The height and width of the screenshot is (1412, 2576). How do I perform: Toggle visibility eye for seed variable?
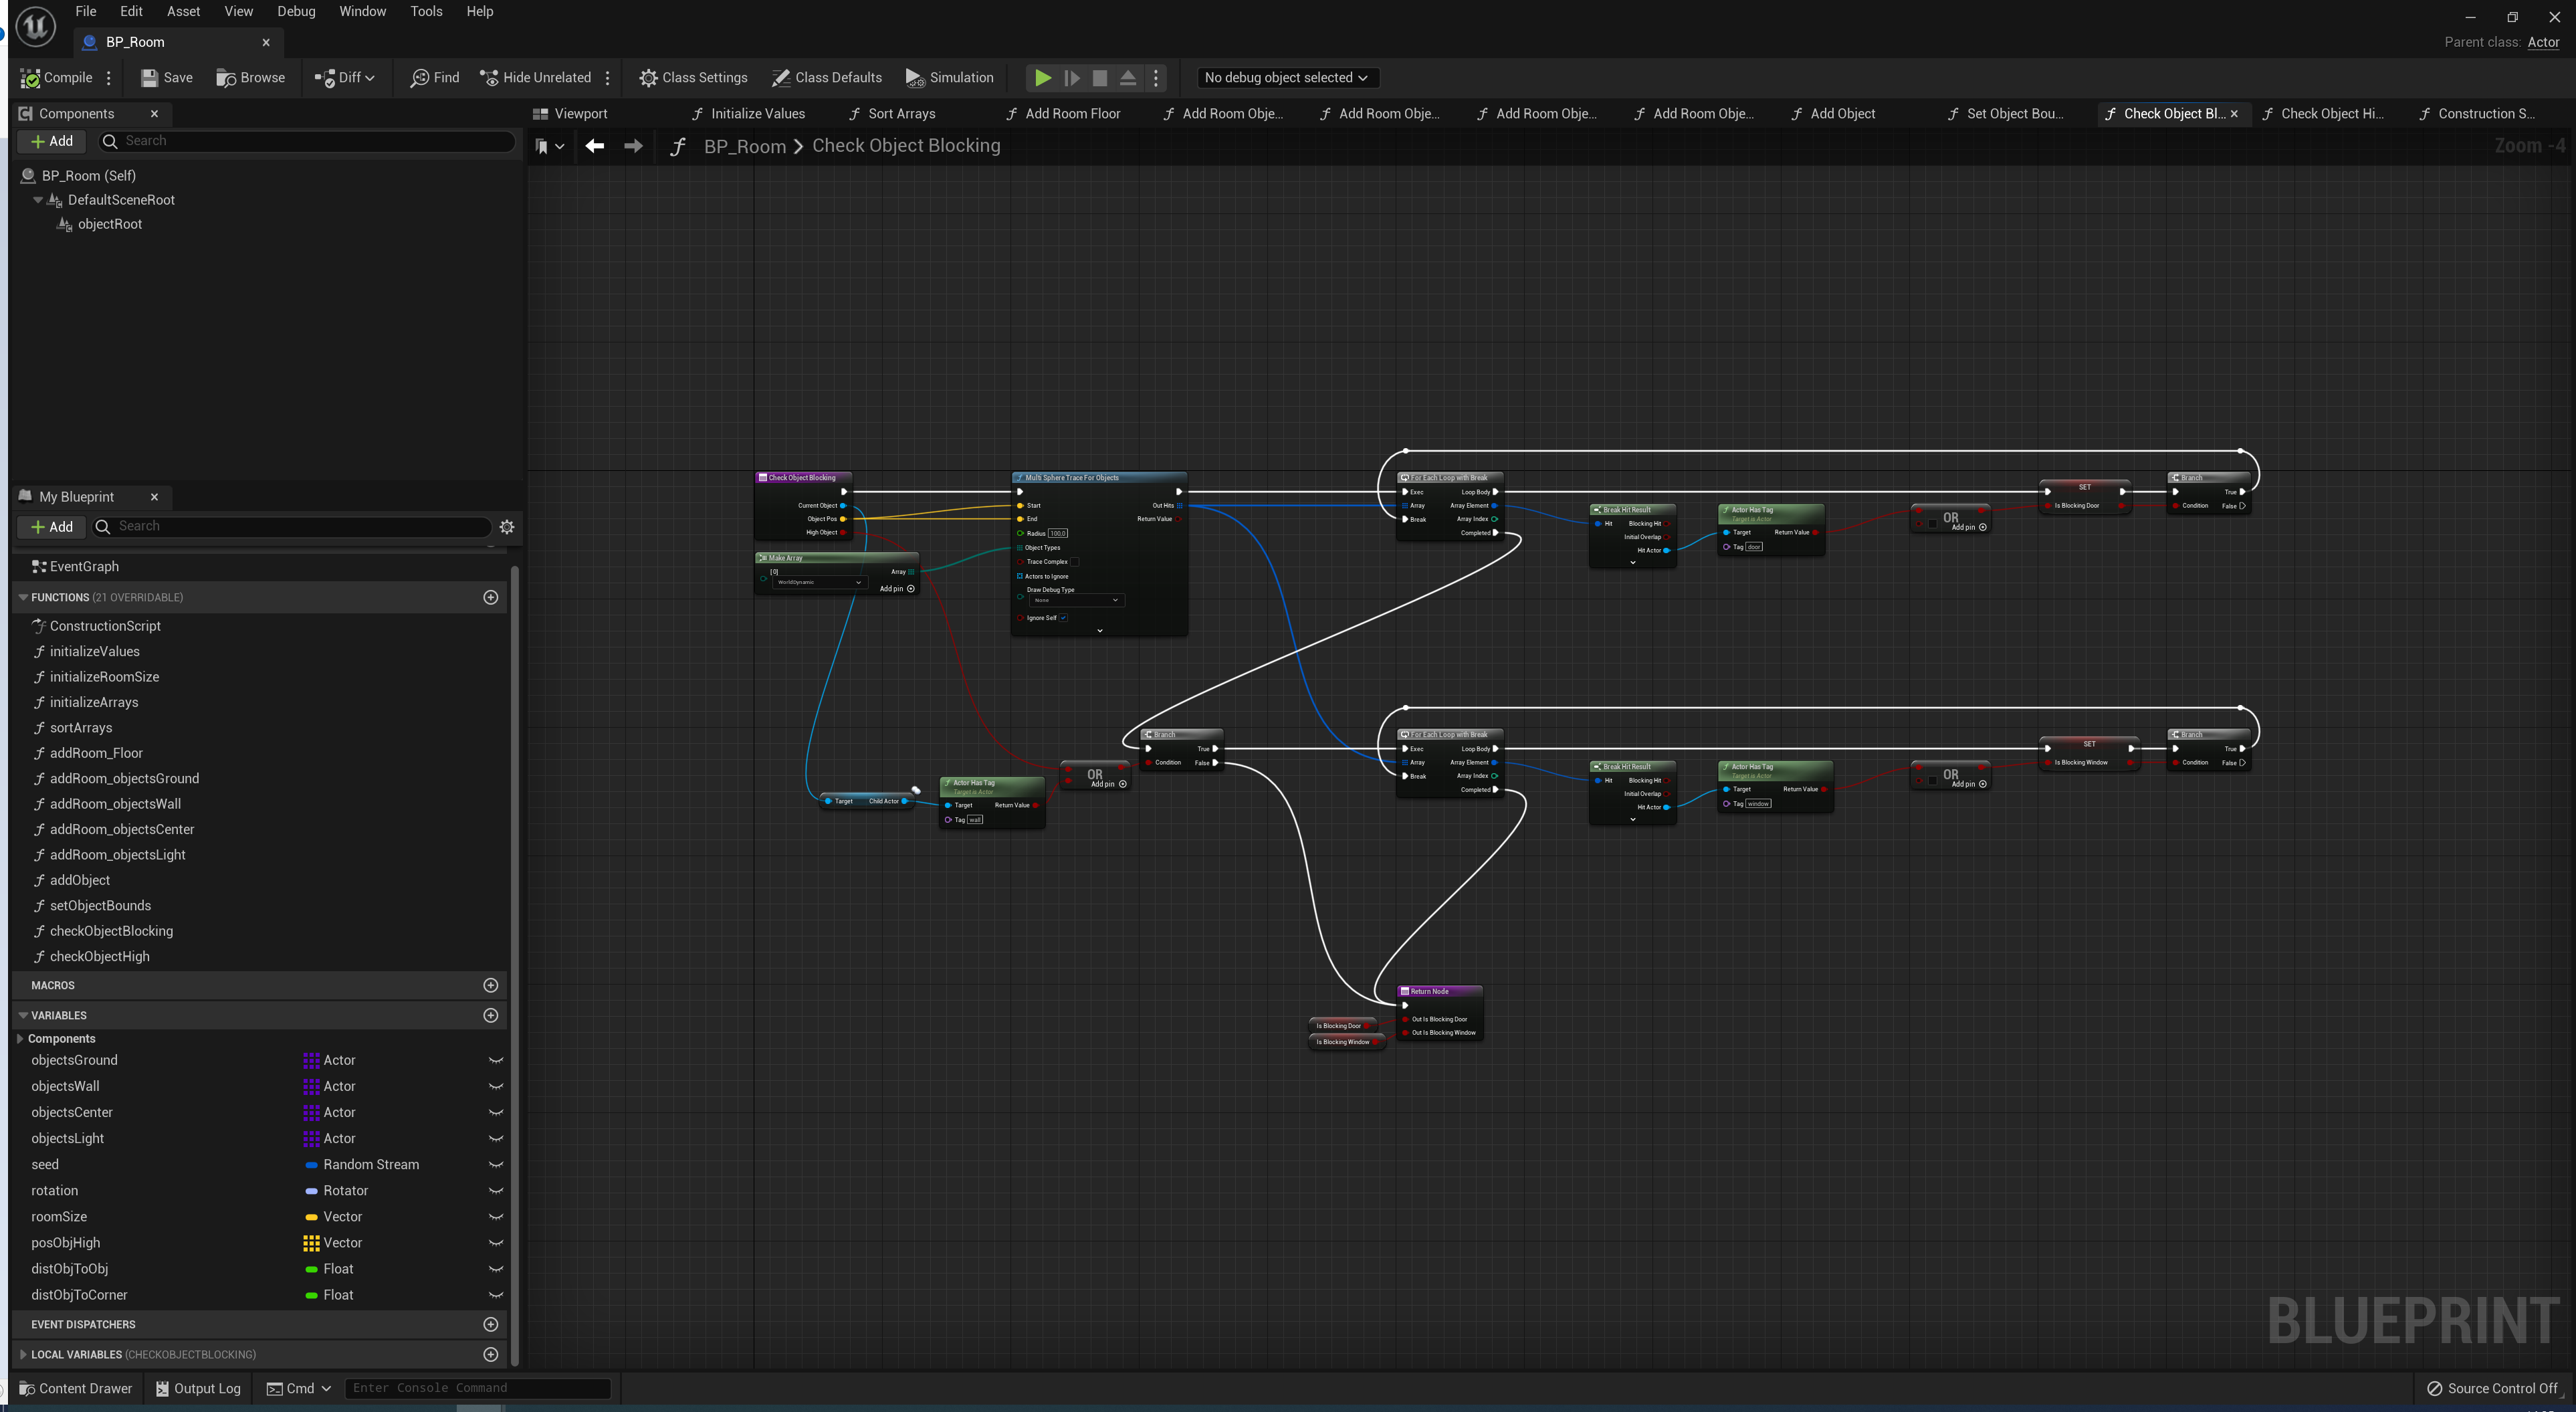click(x=495, y=1165)
